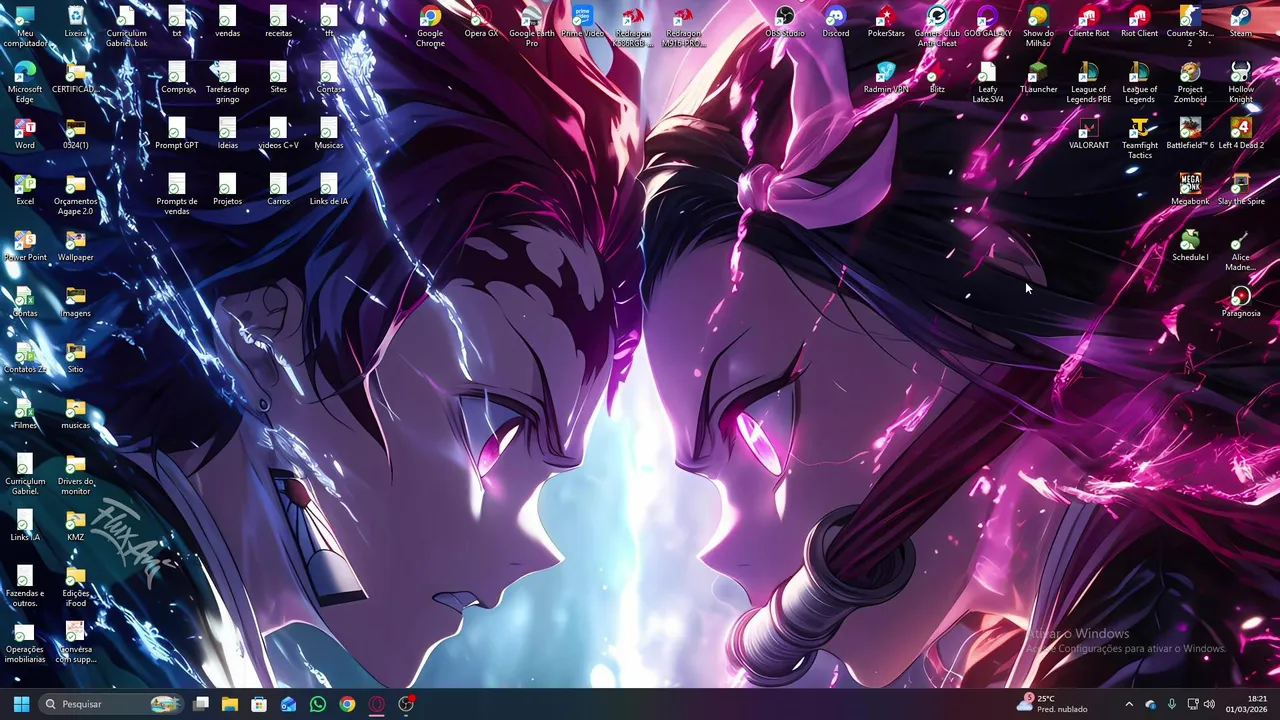The height and width of the screenshot is (720, 1280).
Task: Open the Hollow Knight desktop icon
Action: click(1241, 83)
